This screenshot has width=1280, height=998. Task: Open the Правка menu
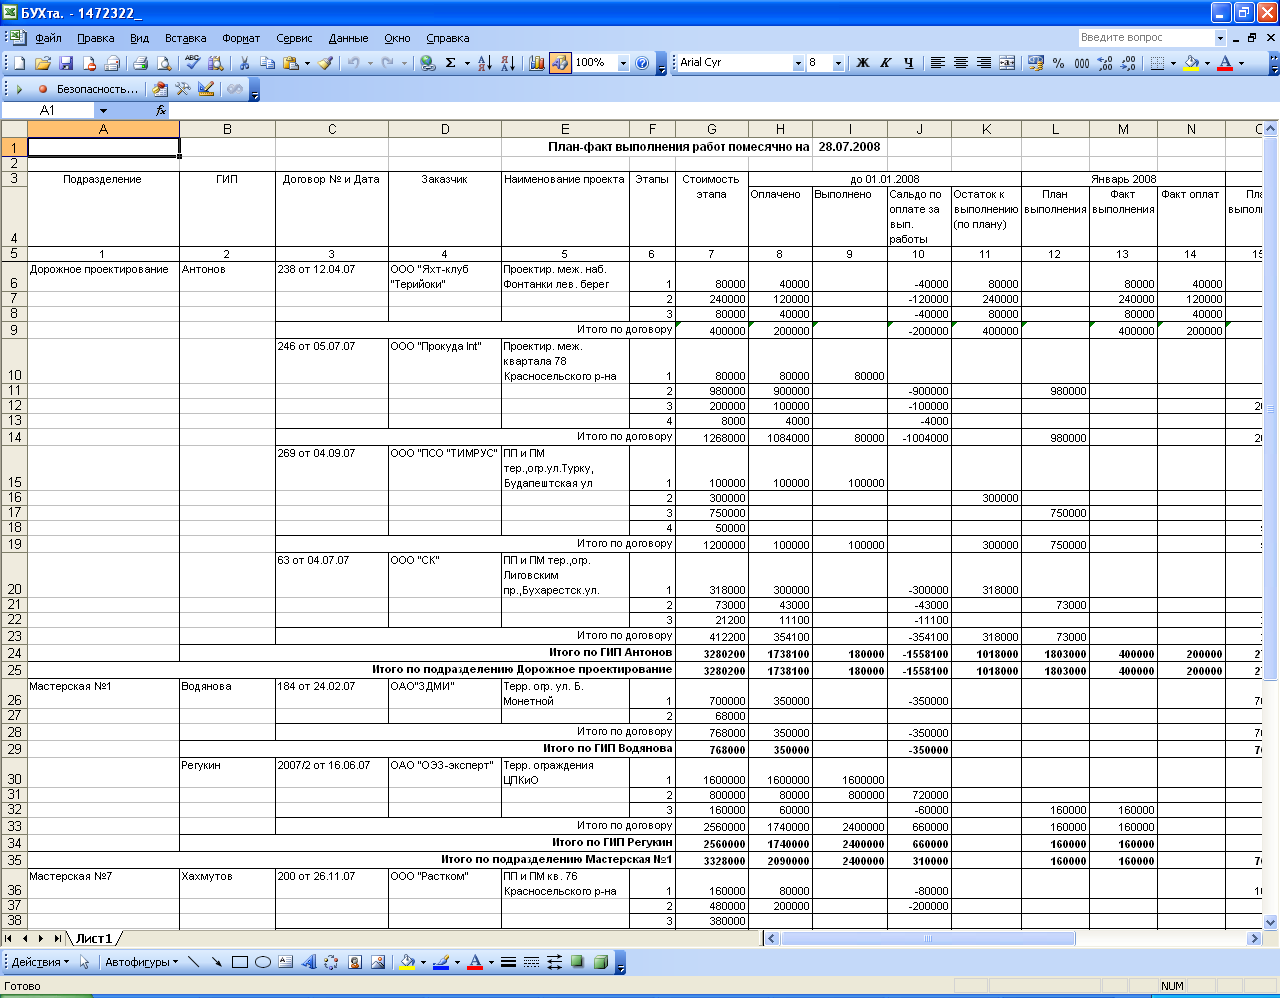[x=96, y=38]
